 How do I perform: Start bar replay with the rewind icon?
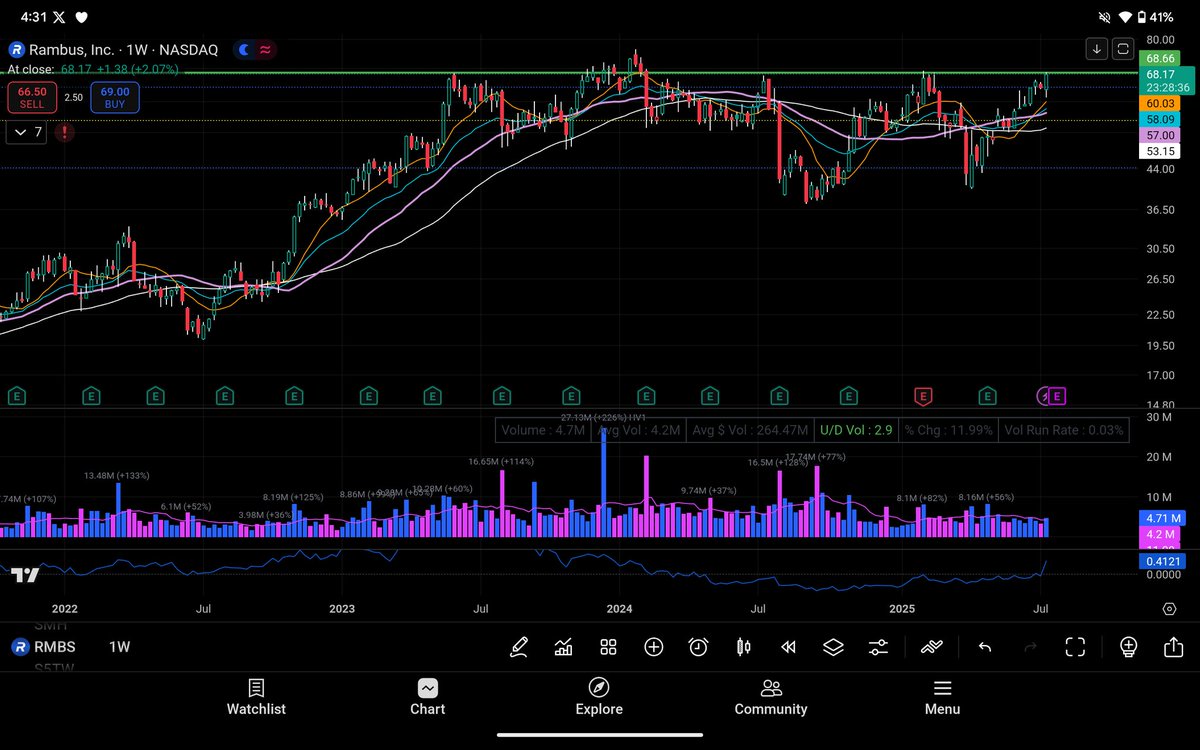788,647
